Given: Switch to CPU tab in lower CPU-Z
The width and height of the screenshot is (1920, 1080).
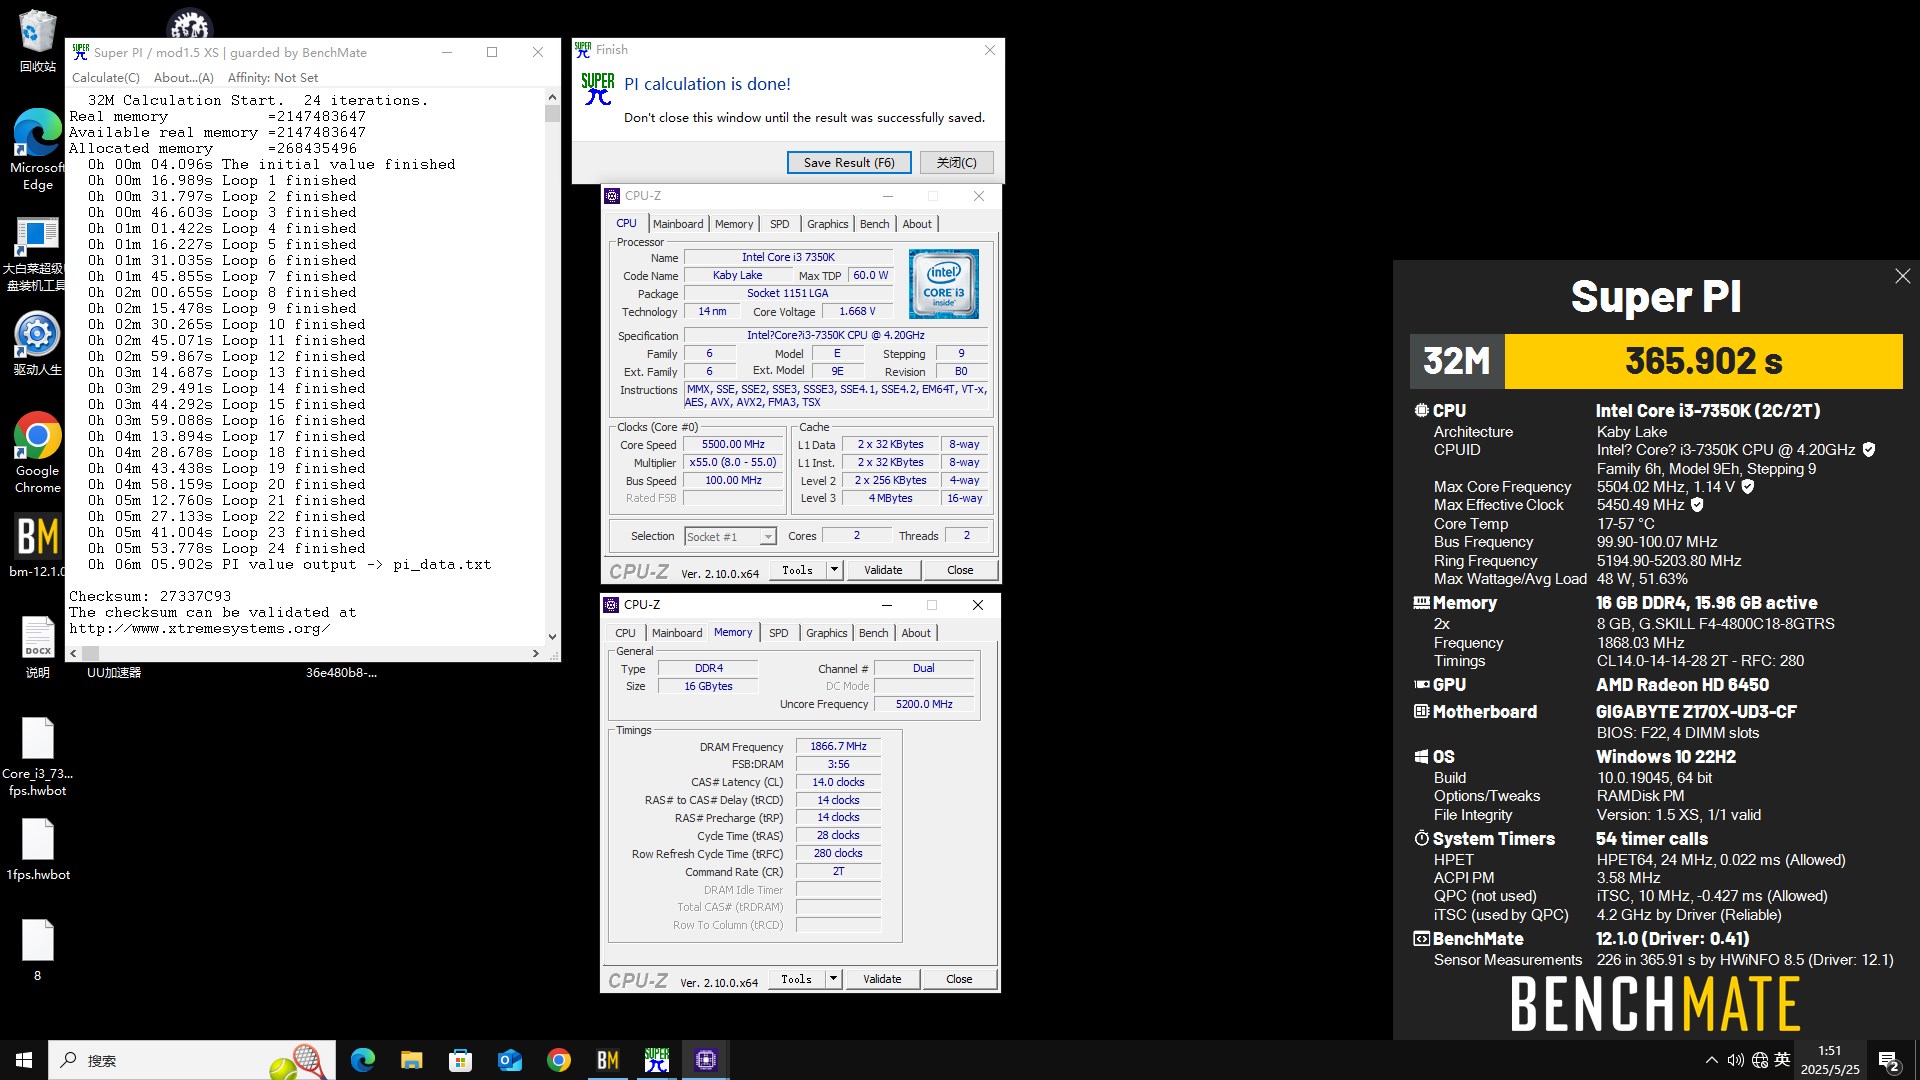Looking at the screenshot, I should click(x=625, y=633).
